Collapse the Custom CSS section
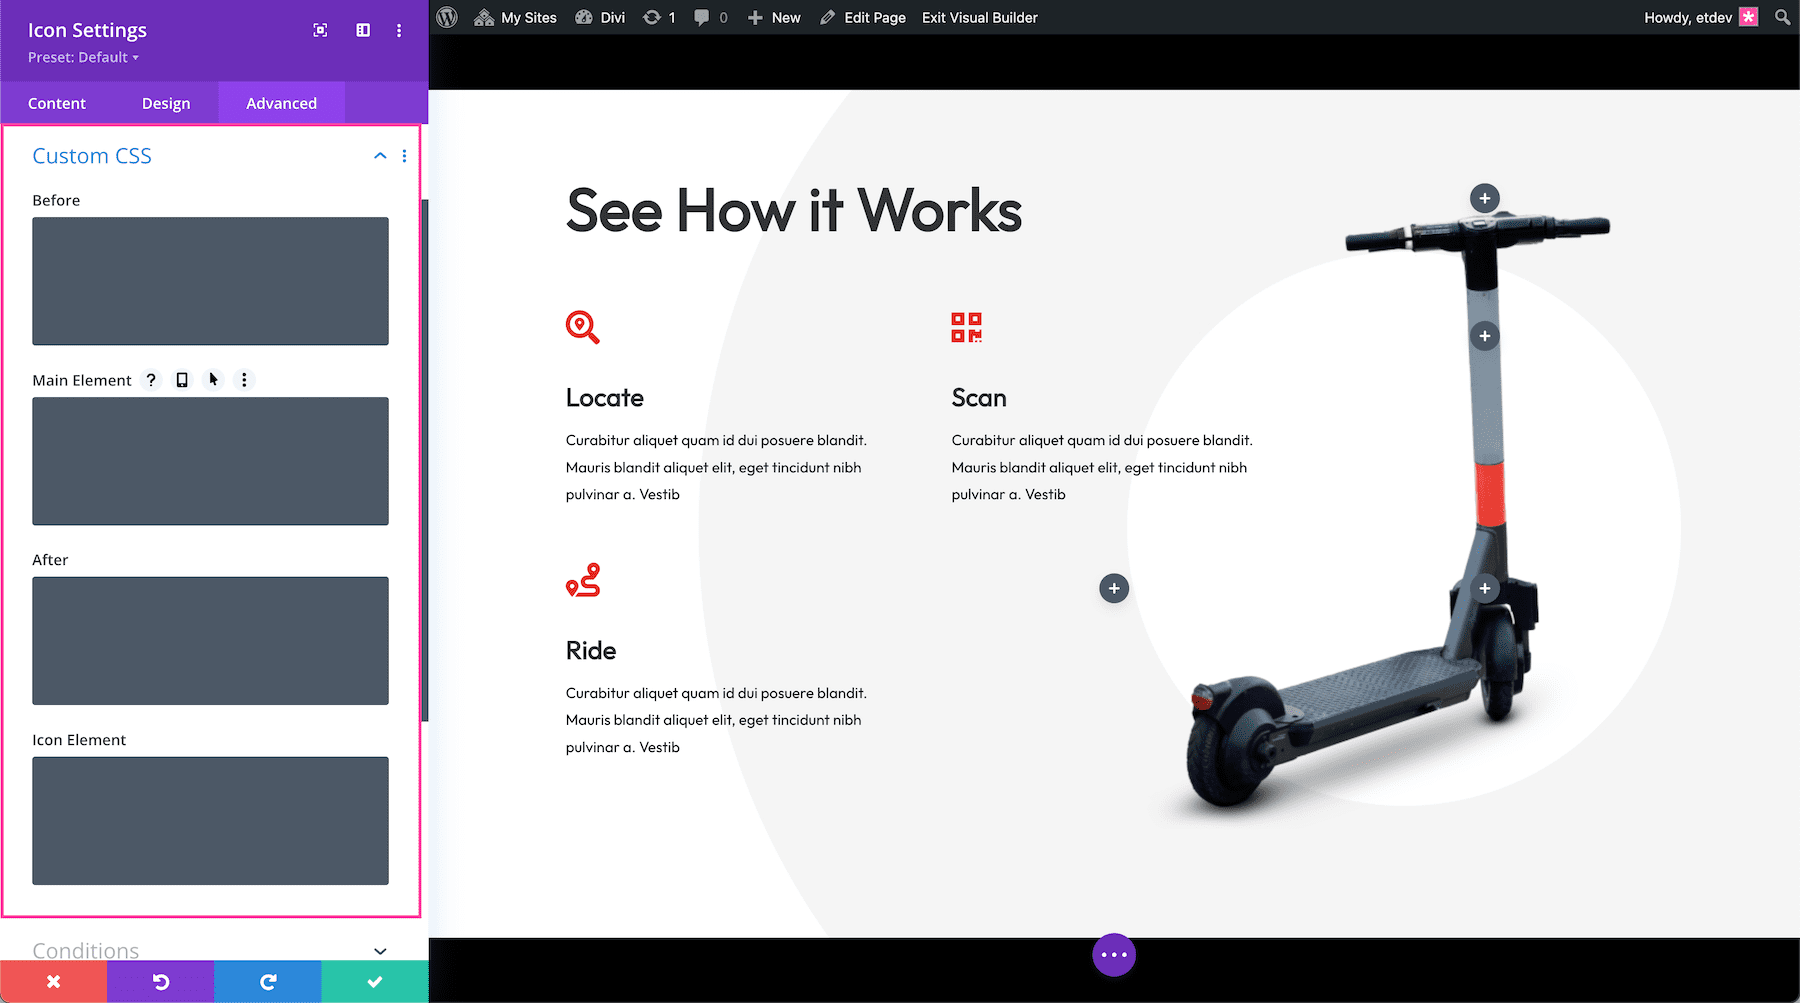Screen dimensions: 1800x1003 (x=379, y=156)
